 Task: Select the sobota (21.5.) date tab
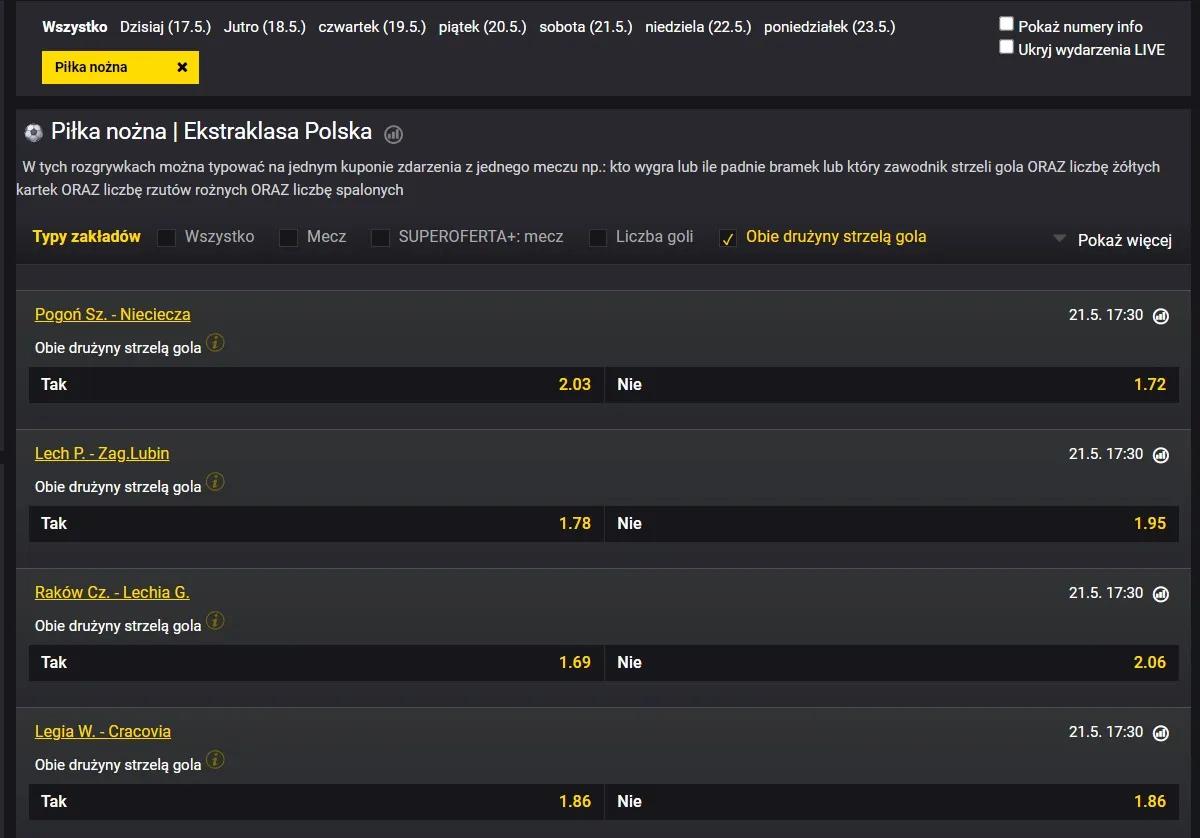coord(586,27)
